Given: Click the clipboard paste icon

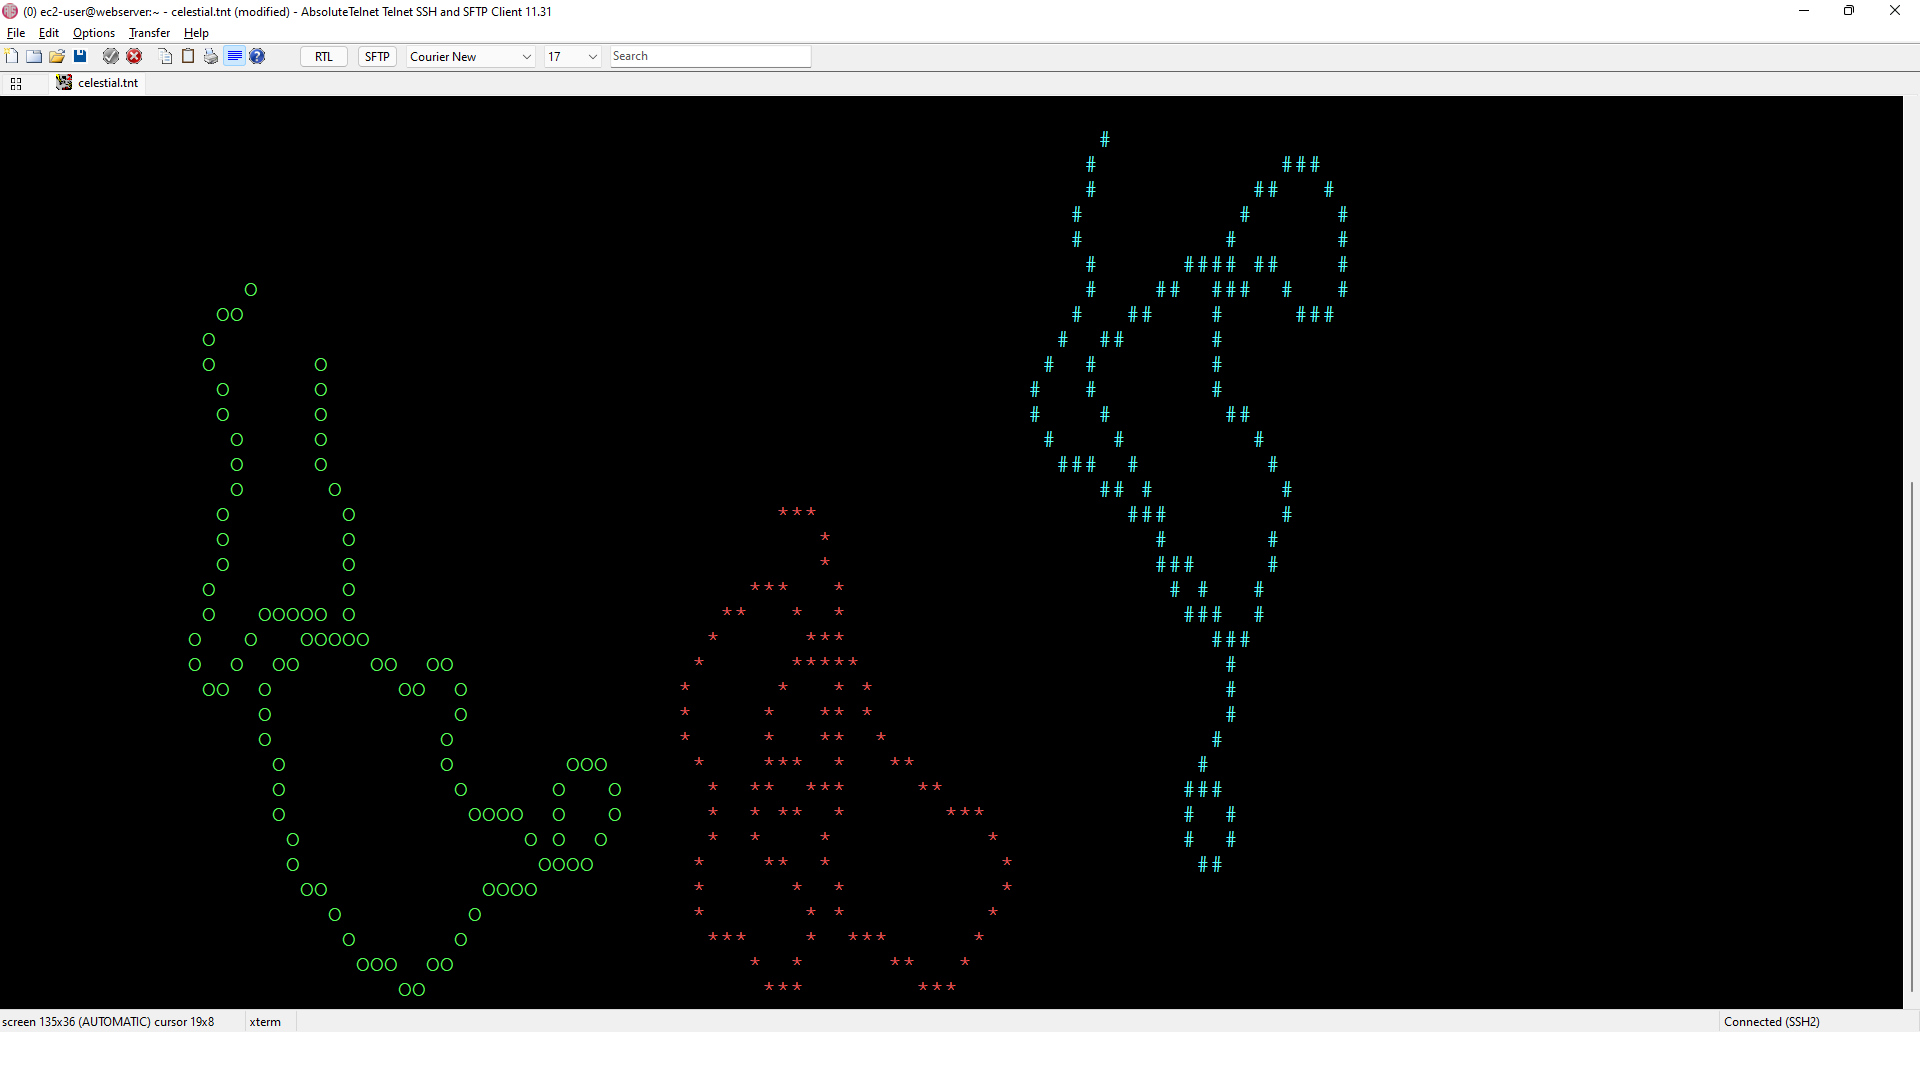Looking at the screenshot, I should [188, 56].
